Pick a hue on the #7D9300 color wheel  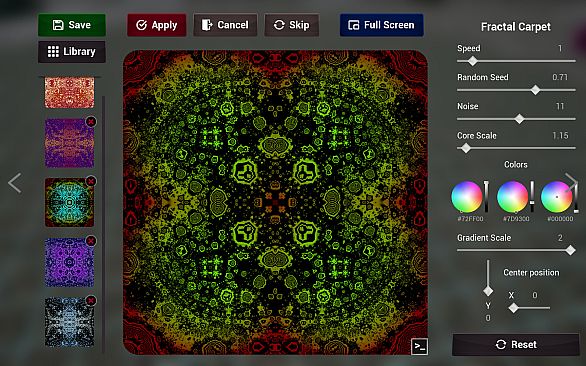[512, 197]
